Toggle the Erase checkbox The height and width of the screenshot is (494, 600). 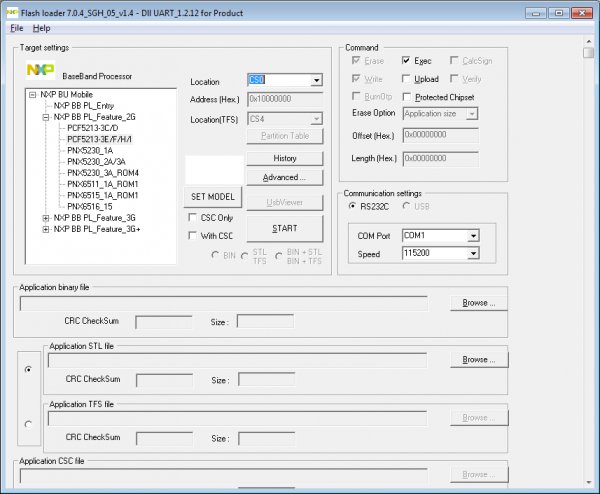(x=356, y=60)
